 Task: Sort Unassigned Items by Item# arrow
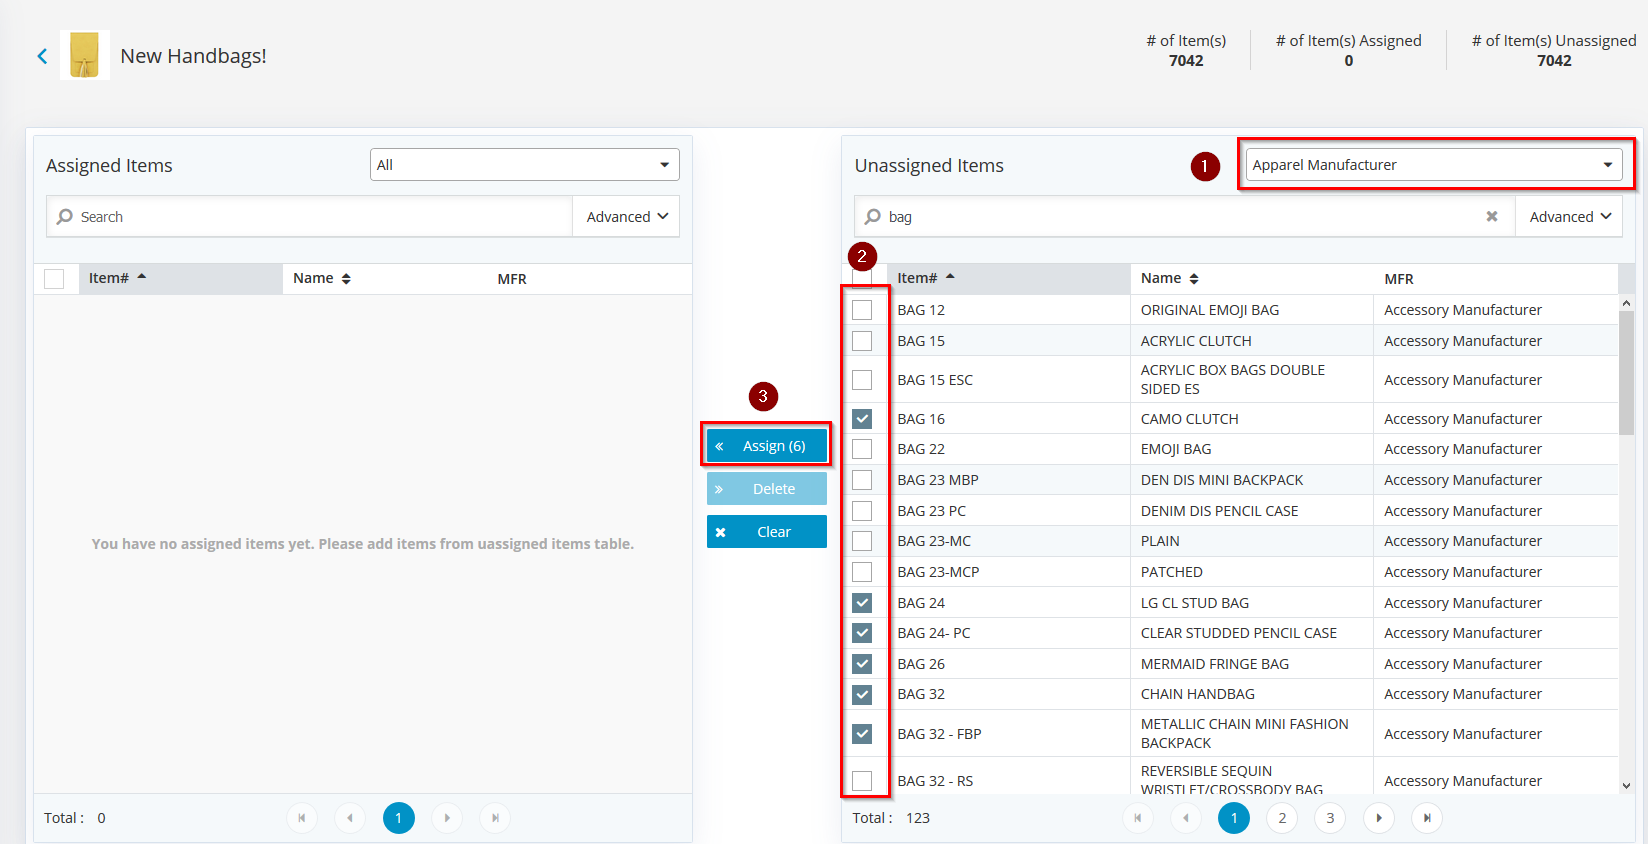pyautogui.click(x=950, y=277)
